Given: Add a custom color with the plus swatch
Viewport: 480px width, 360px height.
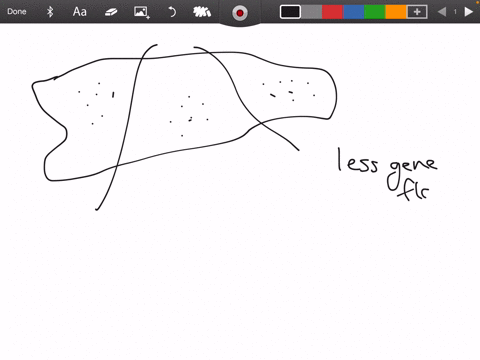Looking at the screenshot, I should (x=417, y=12).
